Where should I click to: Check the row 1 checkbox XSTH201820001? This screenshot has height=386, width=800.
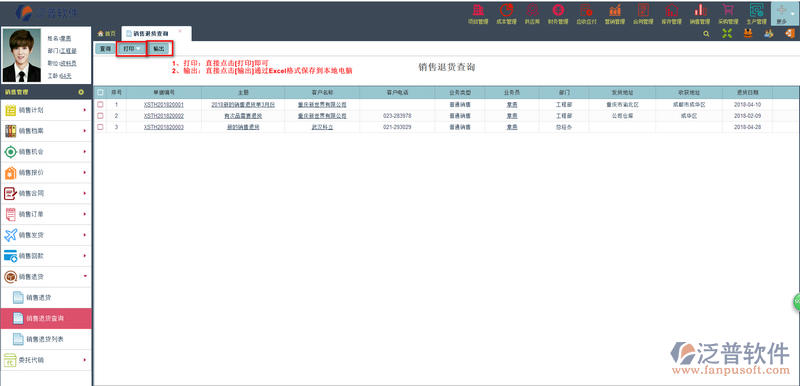100,104
